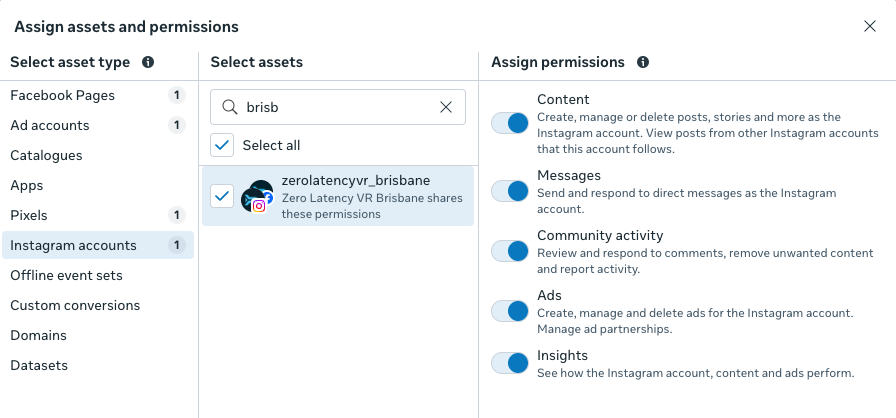The width and height of the screenshot is (896, 418).
Task: Click the zerolatencyvr_brisbane profile avatar
Action: (257, 196)
